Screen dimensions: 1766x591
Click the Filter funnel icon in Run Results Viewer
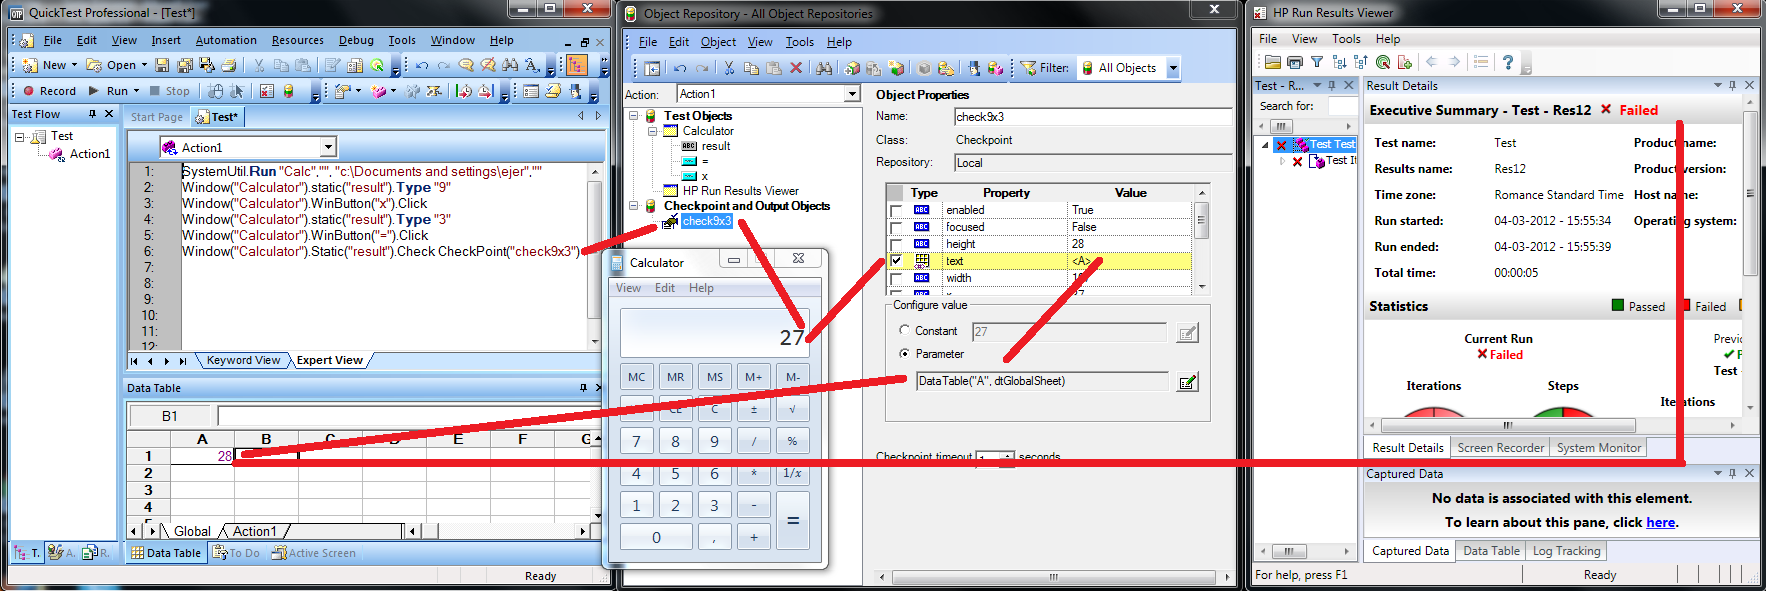point(1317,62)
